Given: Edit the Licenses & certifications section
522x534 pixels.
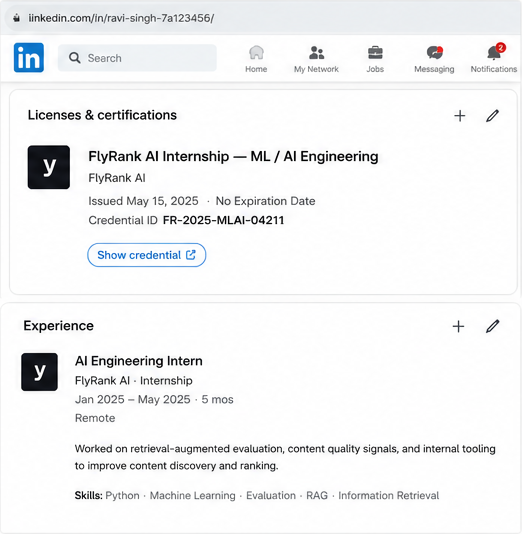Looking at the screenshot, I should [x=492, y=116].
